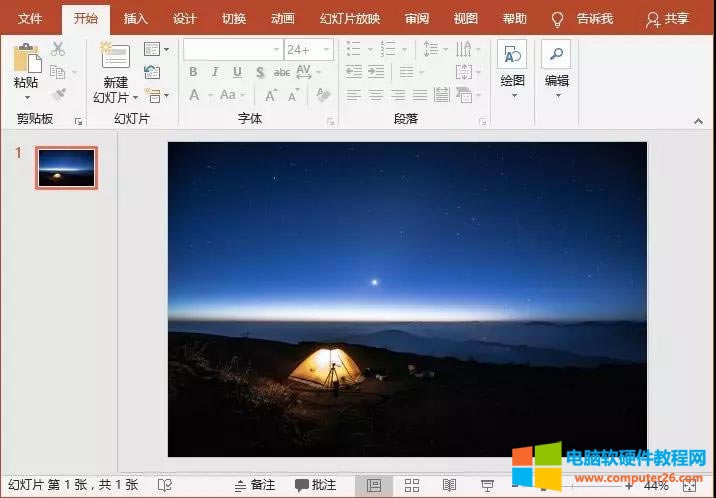Switch to the Animations (动画) tab
Screen dimensions: 716x498
[283, 19]
